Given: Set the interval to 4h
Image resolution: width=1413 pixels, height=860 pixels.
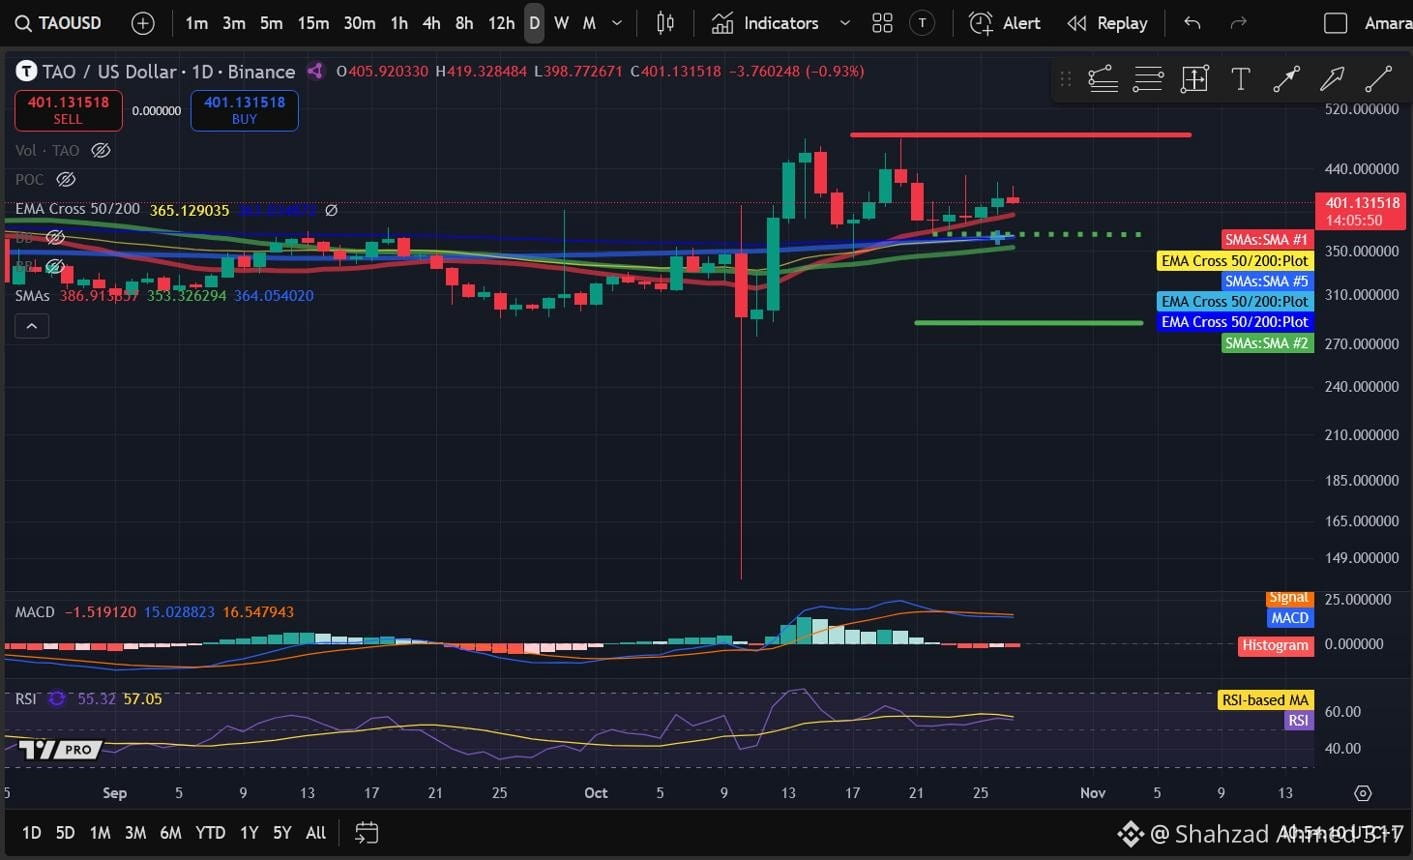Looking at the screenshot, I should point(431,23).
